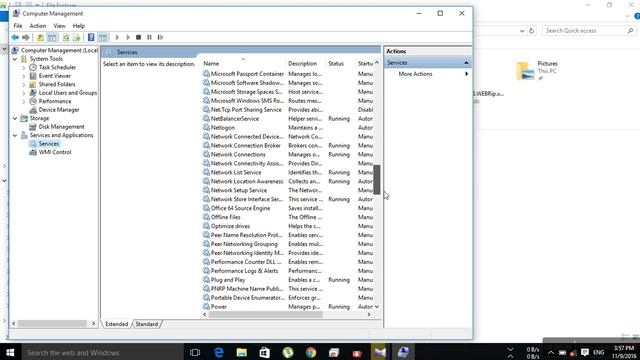
Task: Click the Forward arrow in the toolbar
Action: pyautogui.click(x=26, y=38)
